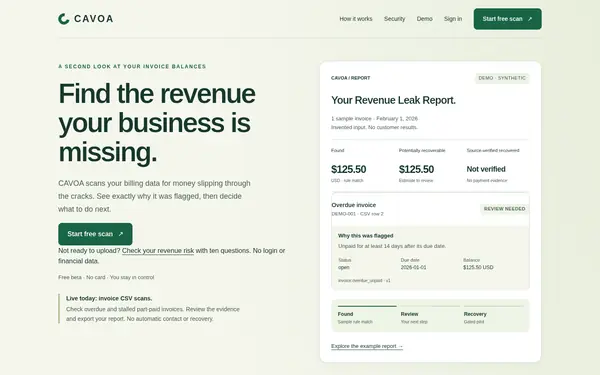Click the A SECOND LOOK AT YOUR INVOICE BALANCES tagline

[132, 67]
